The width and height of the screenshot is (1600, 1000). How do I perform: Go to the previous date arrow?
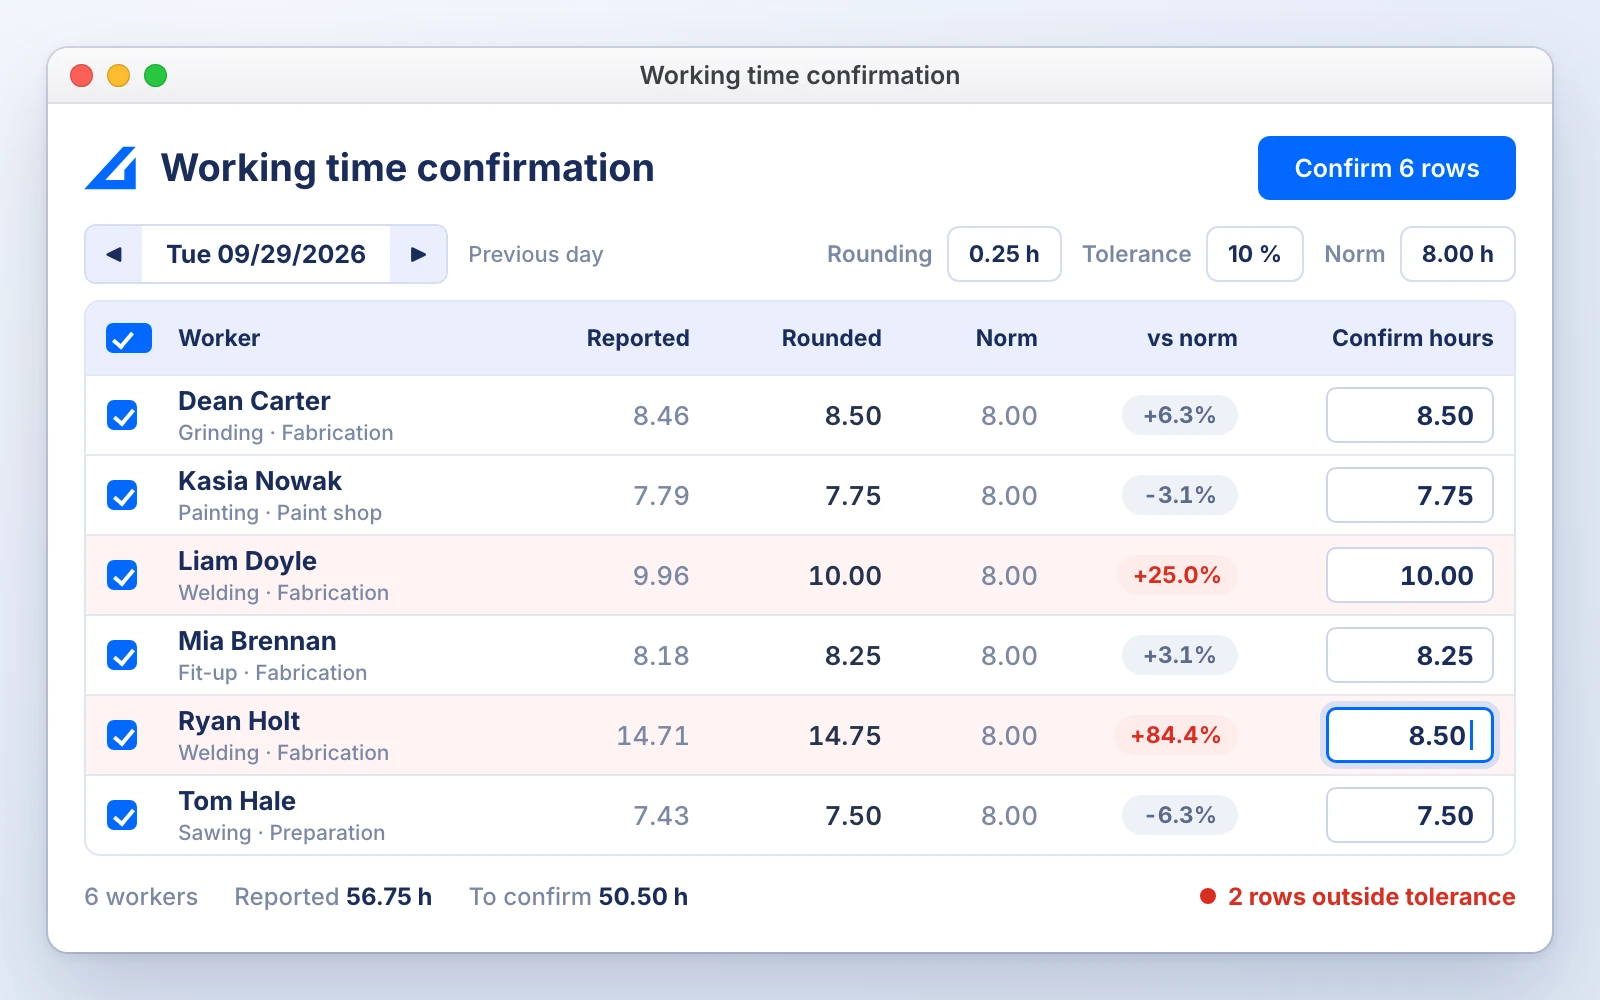[x=114, y=254]
